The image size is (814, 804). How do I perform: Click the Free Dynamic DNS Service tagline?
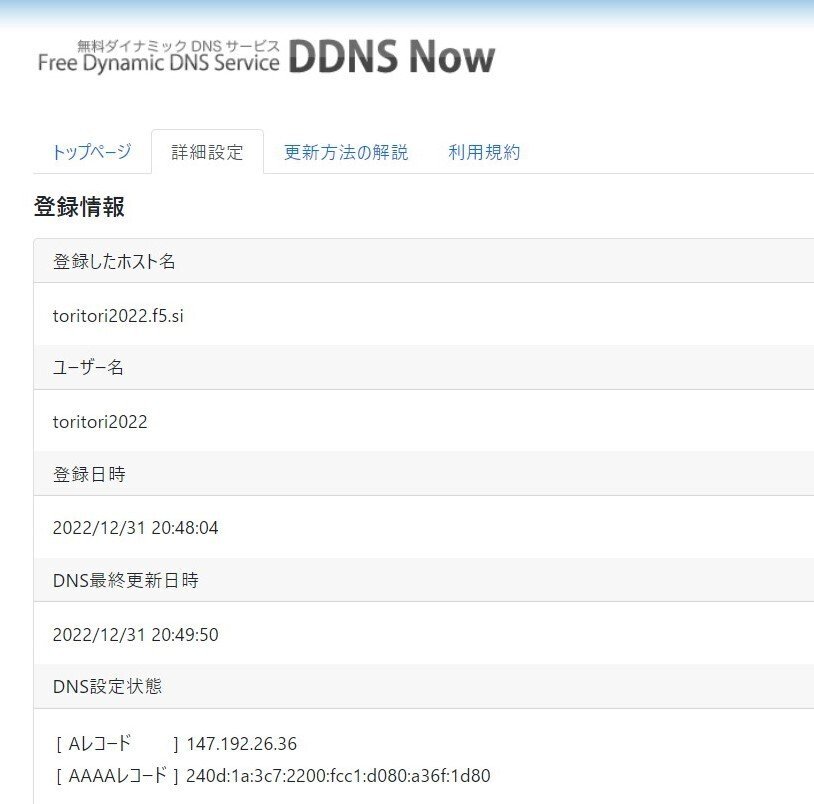[158, 63]
